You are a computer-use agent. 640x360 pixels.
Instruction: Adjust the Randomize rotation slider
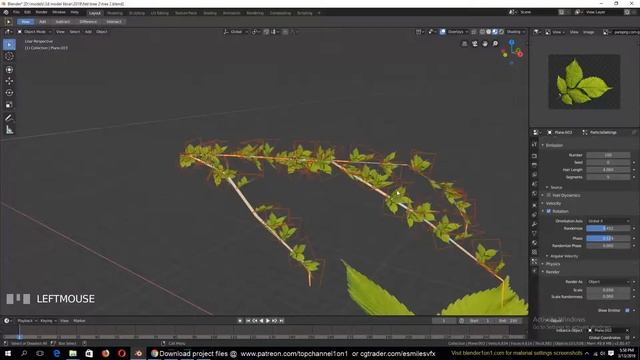(x=608, y=229)
